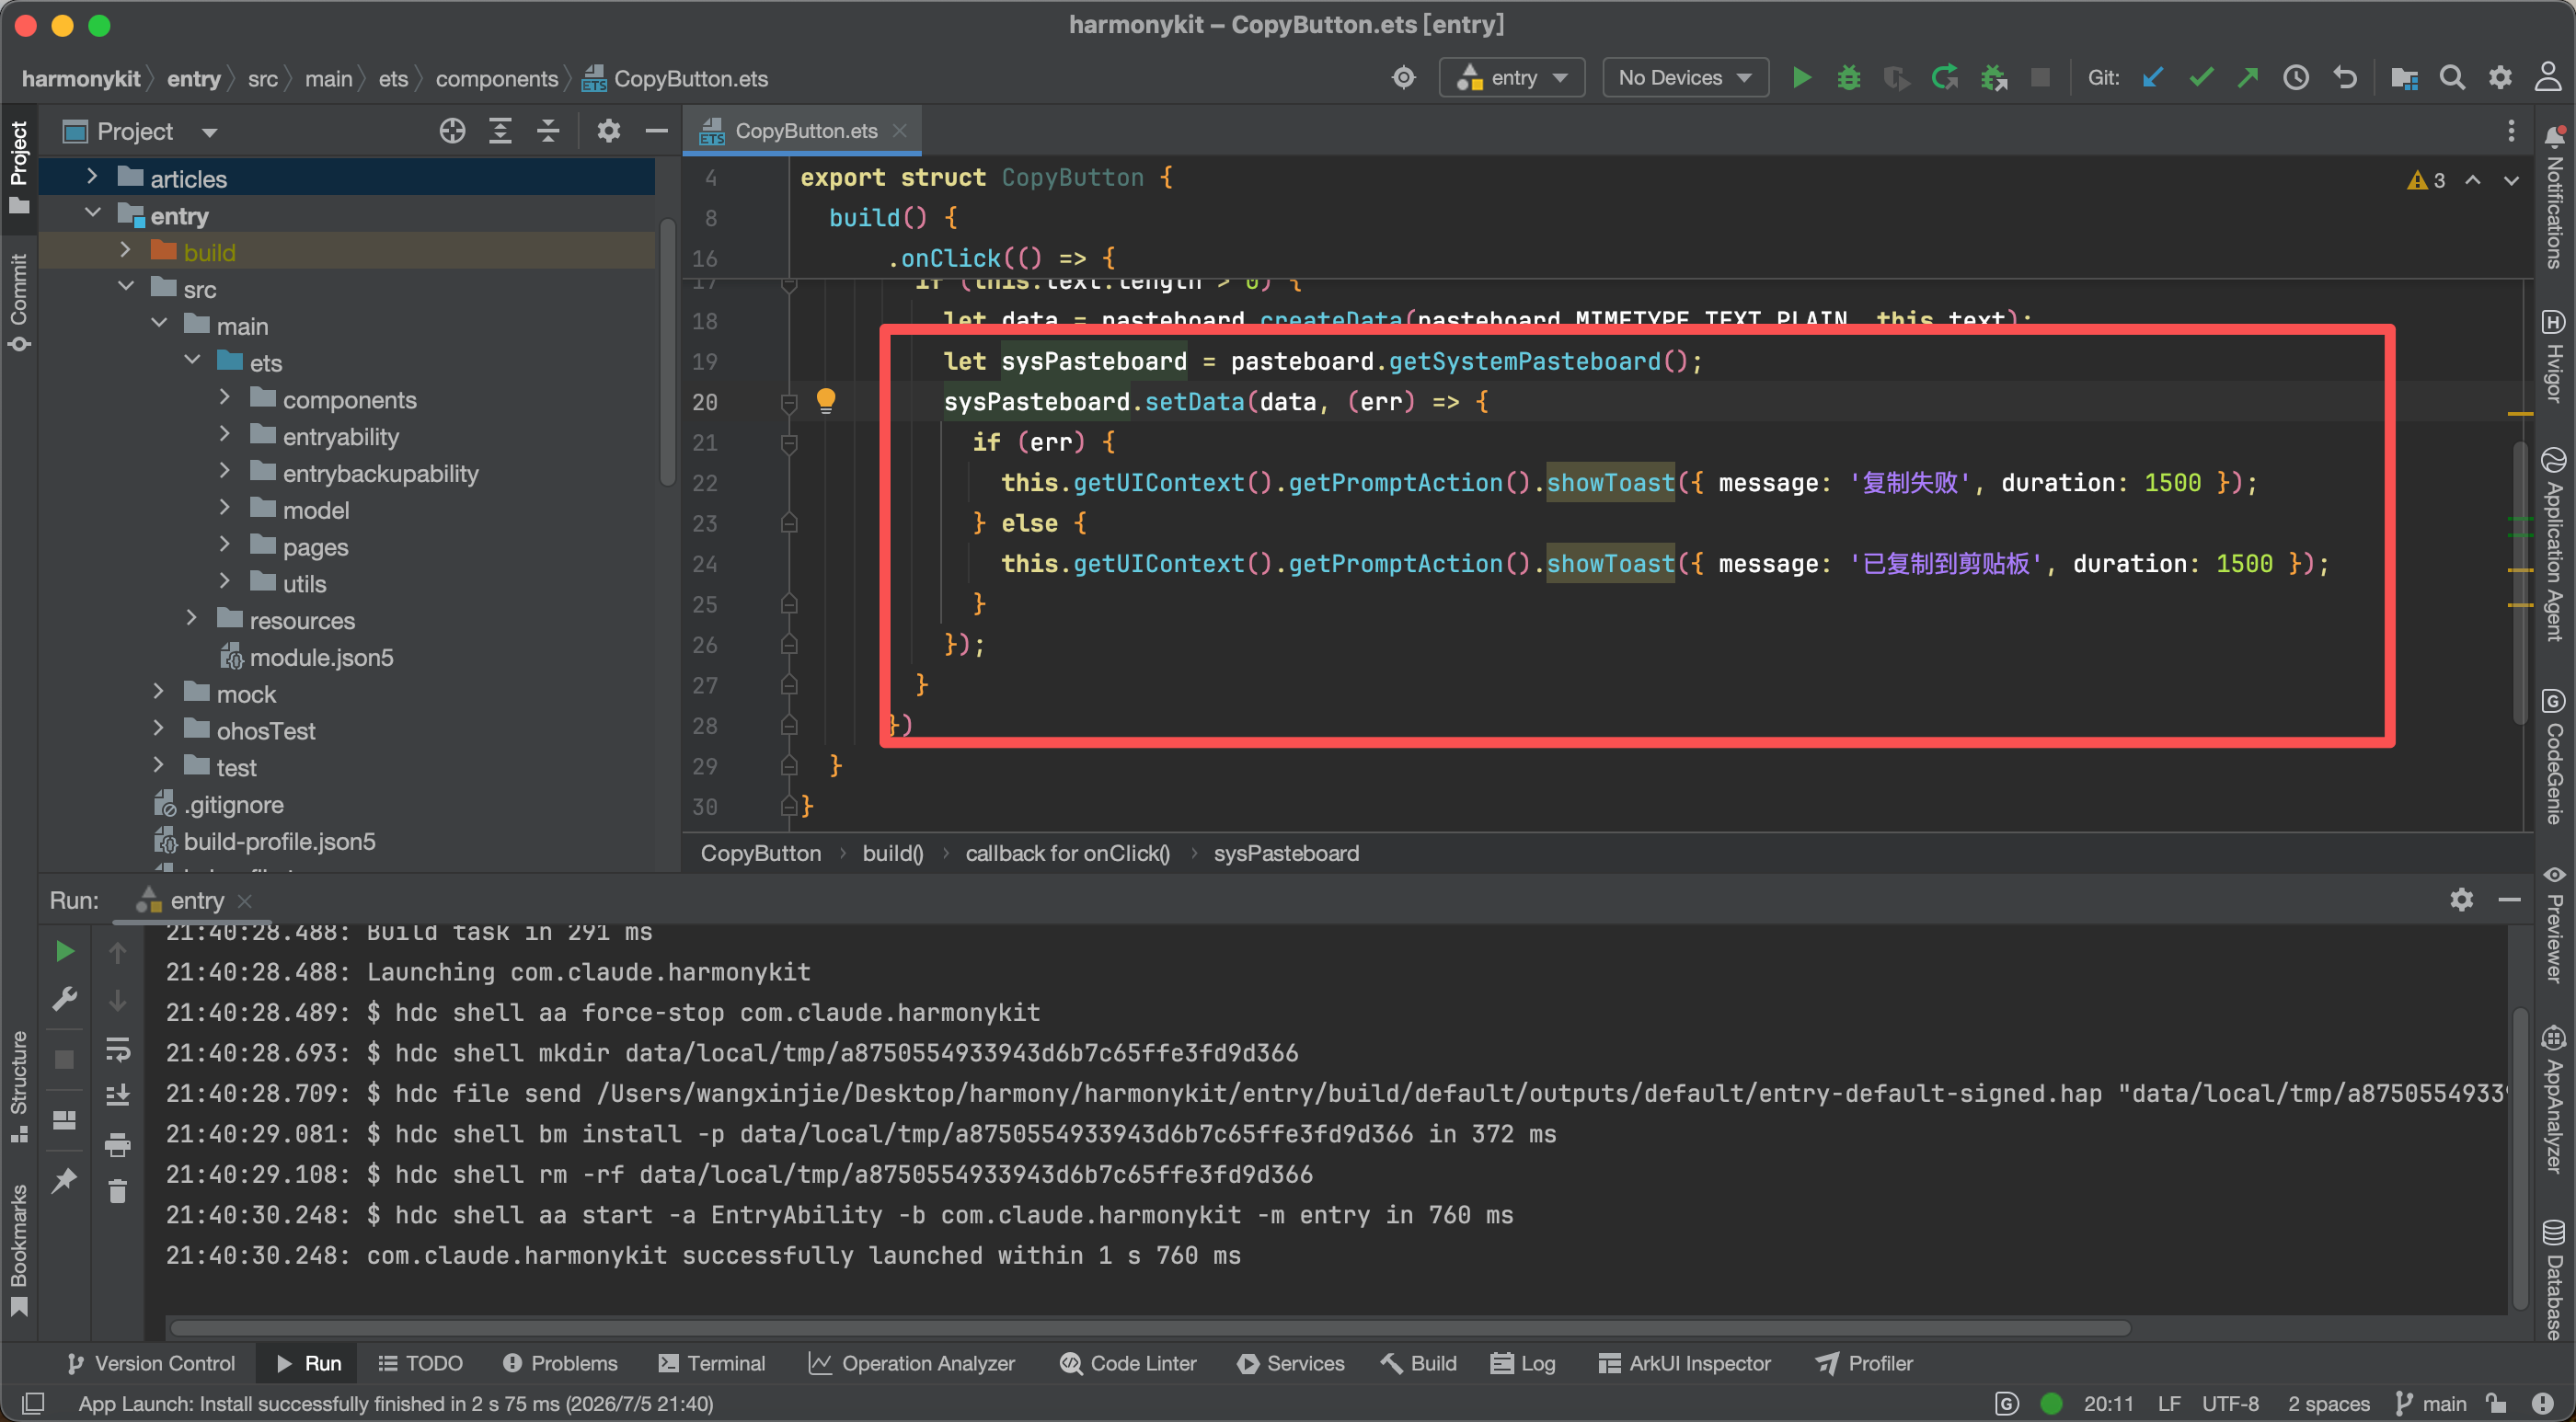Click Git update project arrow

2153,78
